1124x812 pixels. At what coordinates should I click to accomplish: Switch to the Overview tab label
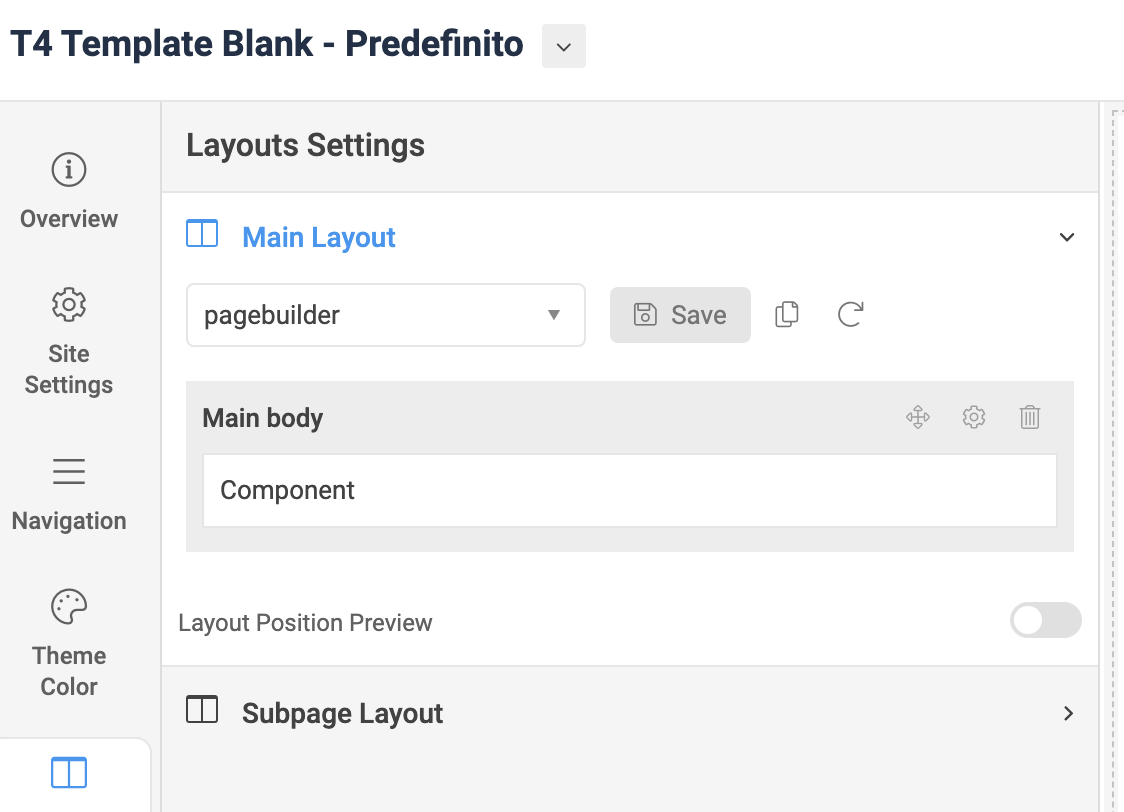tap(69, 219)
